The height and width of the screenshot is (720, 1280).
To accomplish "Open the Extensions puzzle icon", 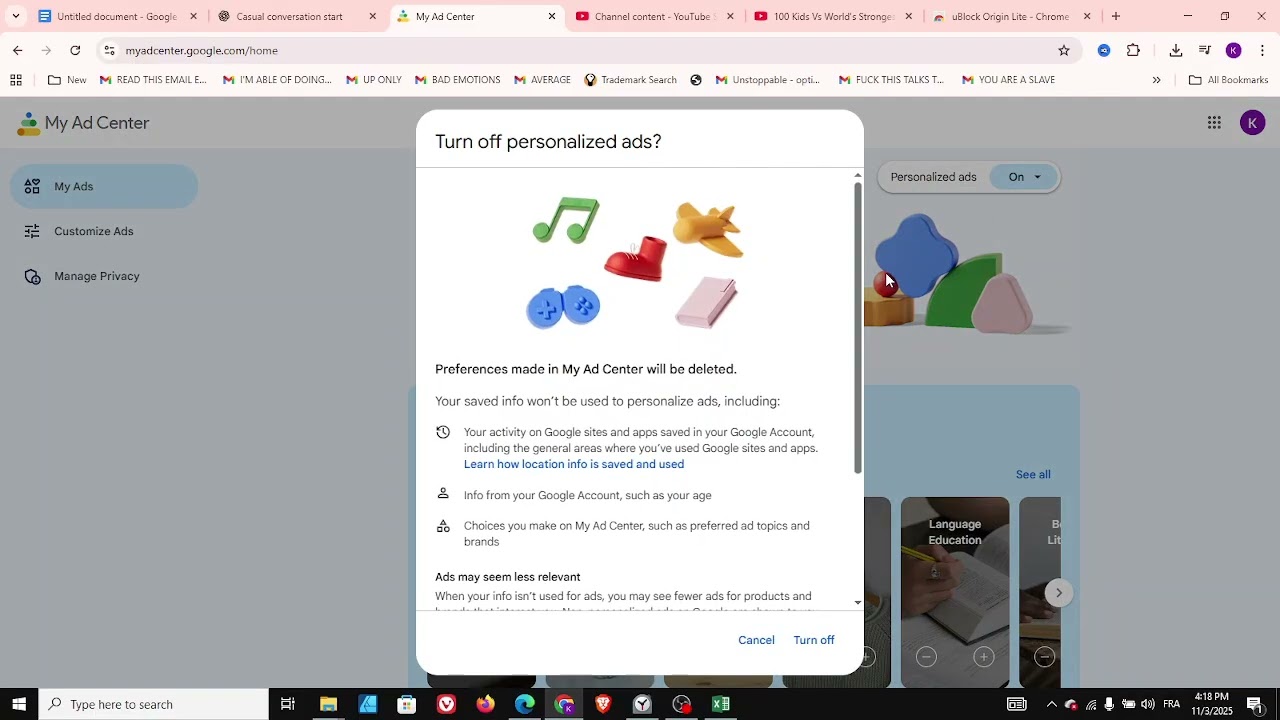I will pos(1133,50).
